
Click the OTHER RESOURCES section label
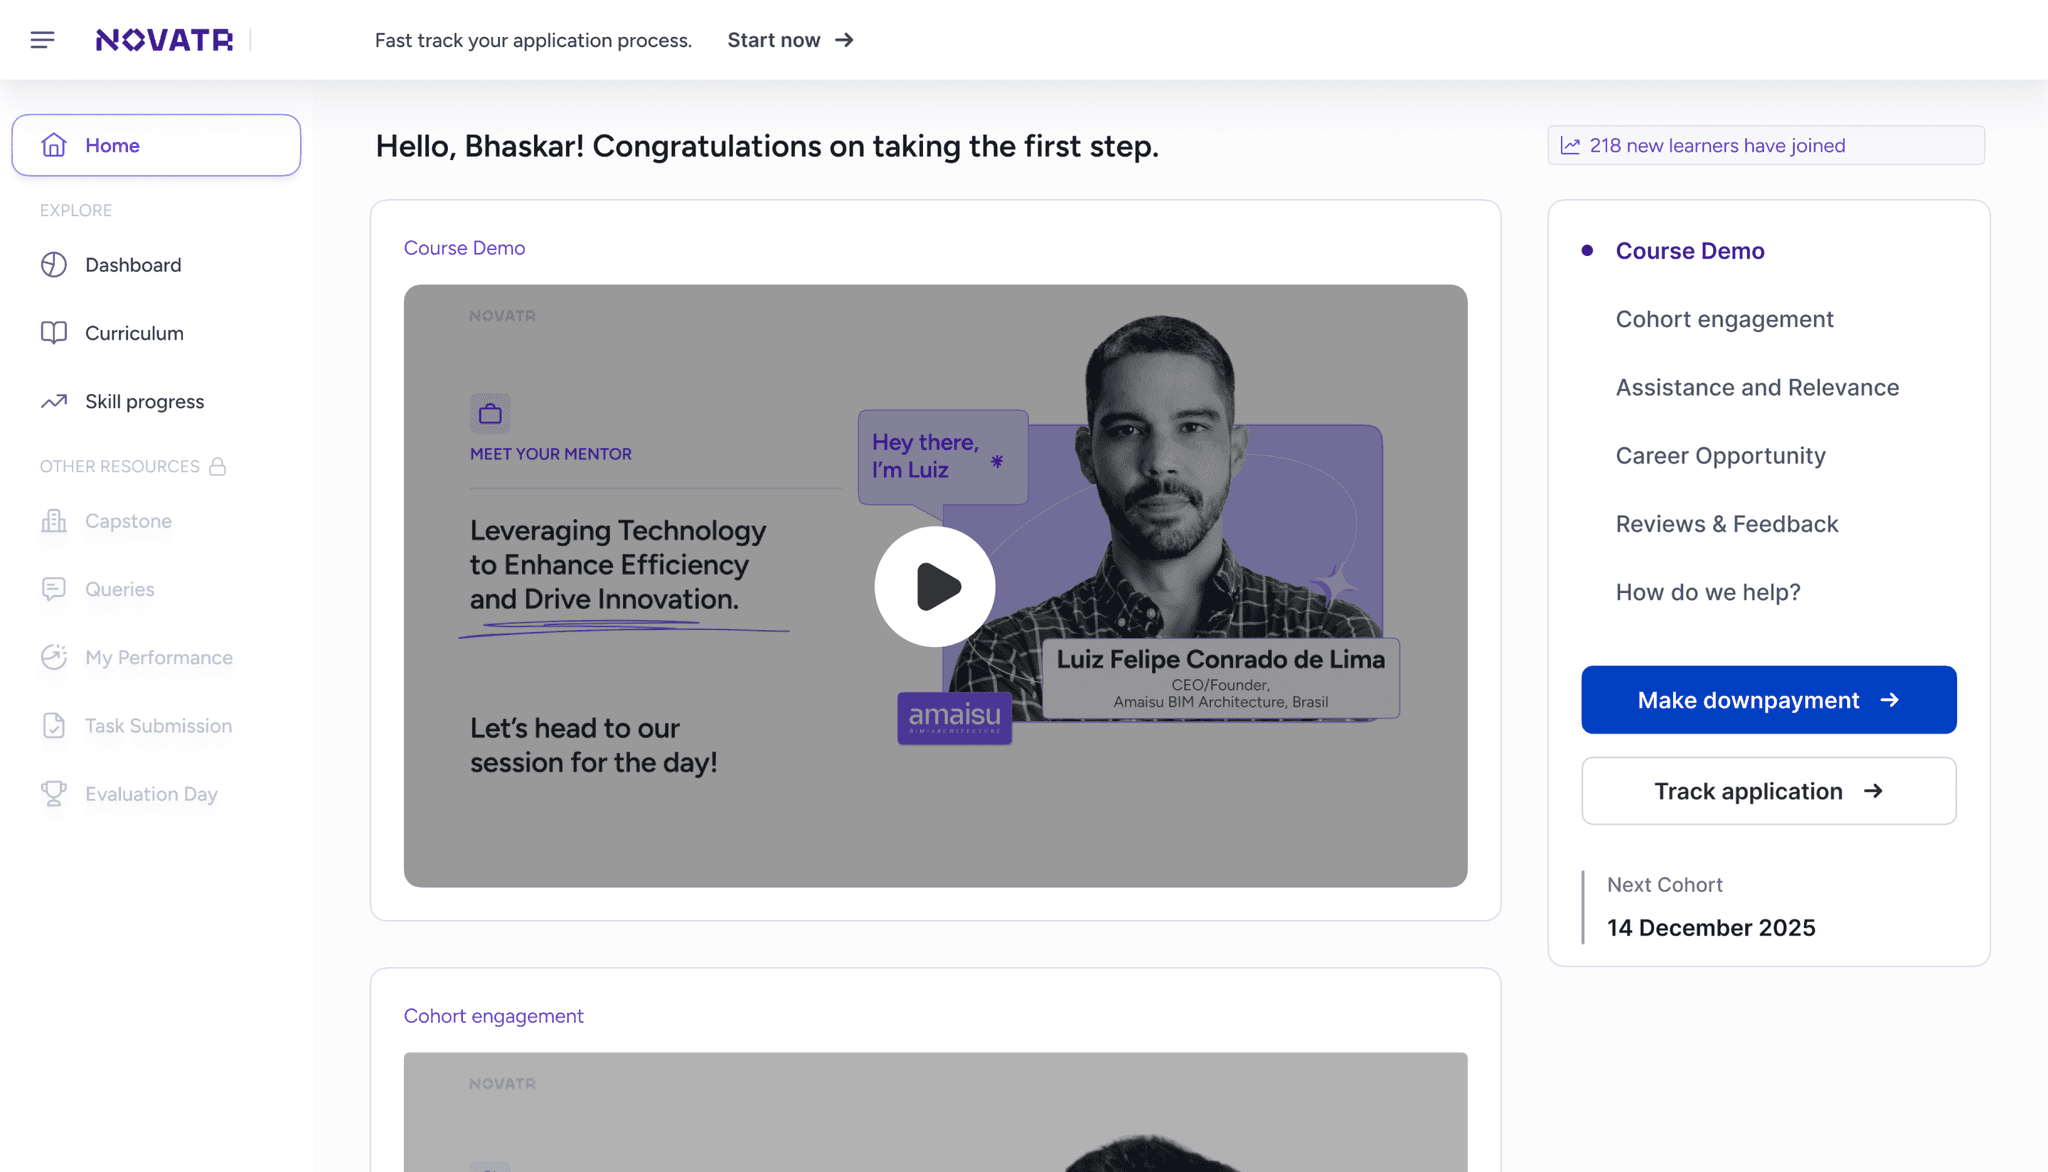pos(120,467)
